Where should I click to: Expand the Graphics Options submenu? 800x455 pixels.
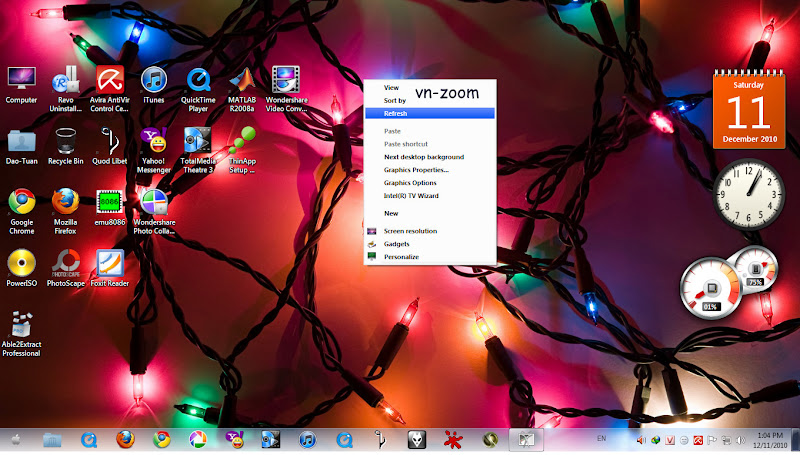coord(430,183)
